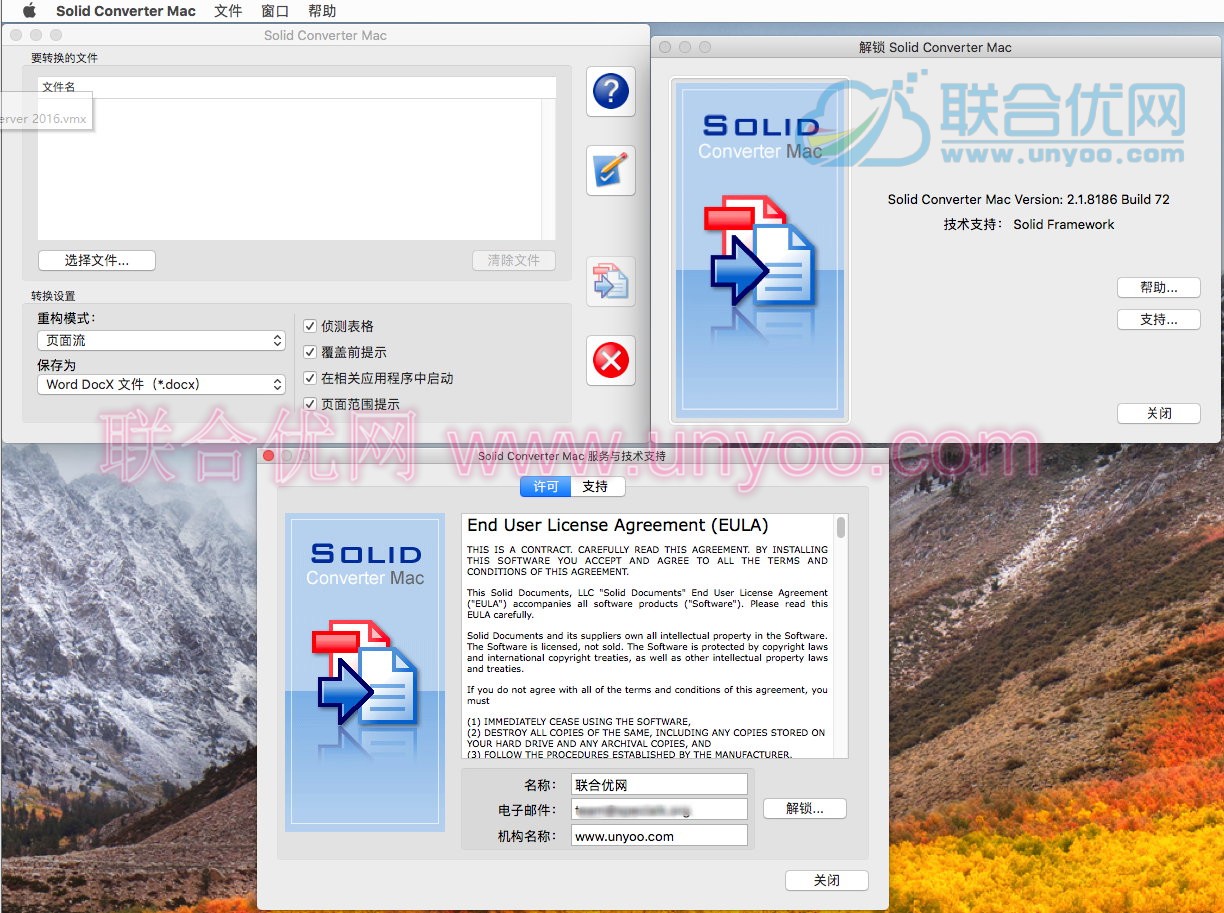
Task: Click the 技术支持: Solid Framework text
Action: [1028, 224]
